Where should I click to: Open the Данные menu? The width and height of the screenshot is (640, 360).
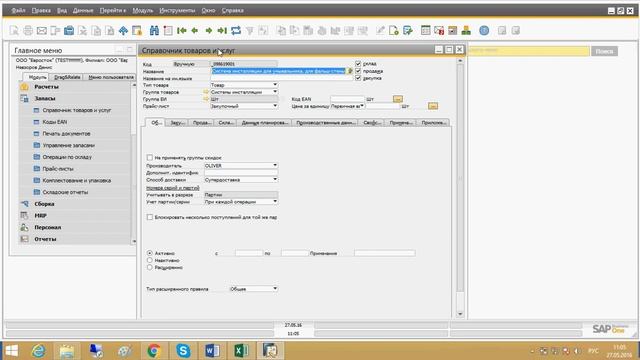[83, 11]
